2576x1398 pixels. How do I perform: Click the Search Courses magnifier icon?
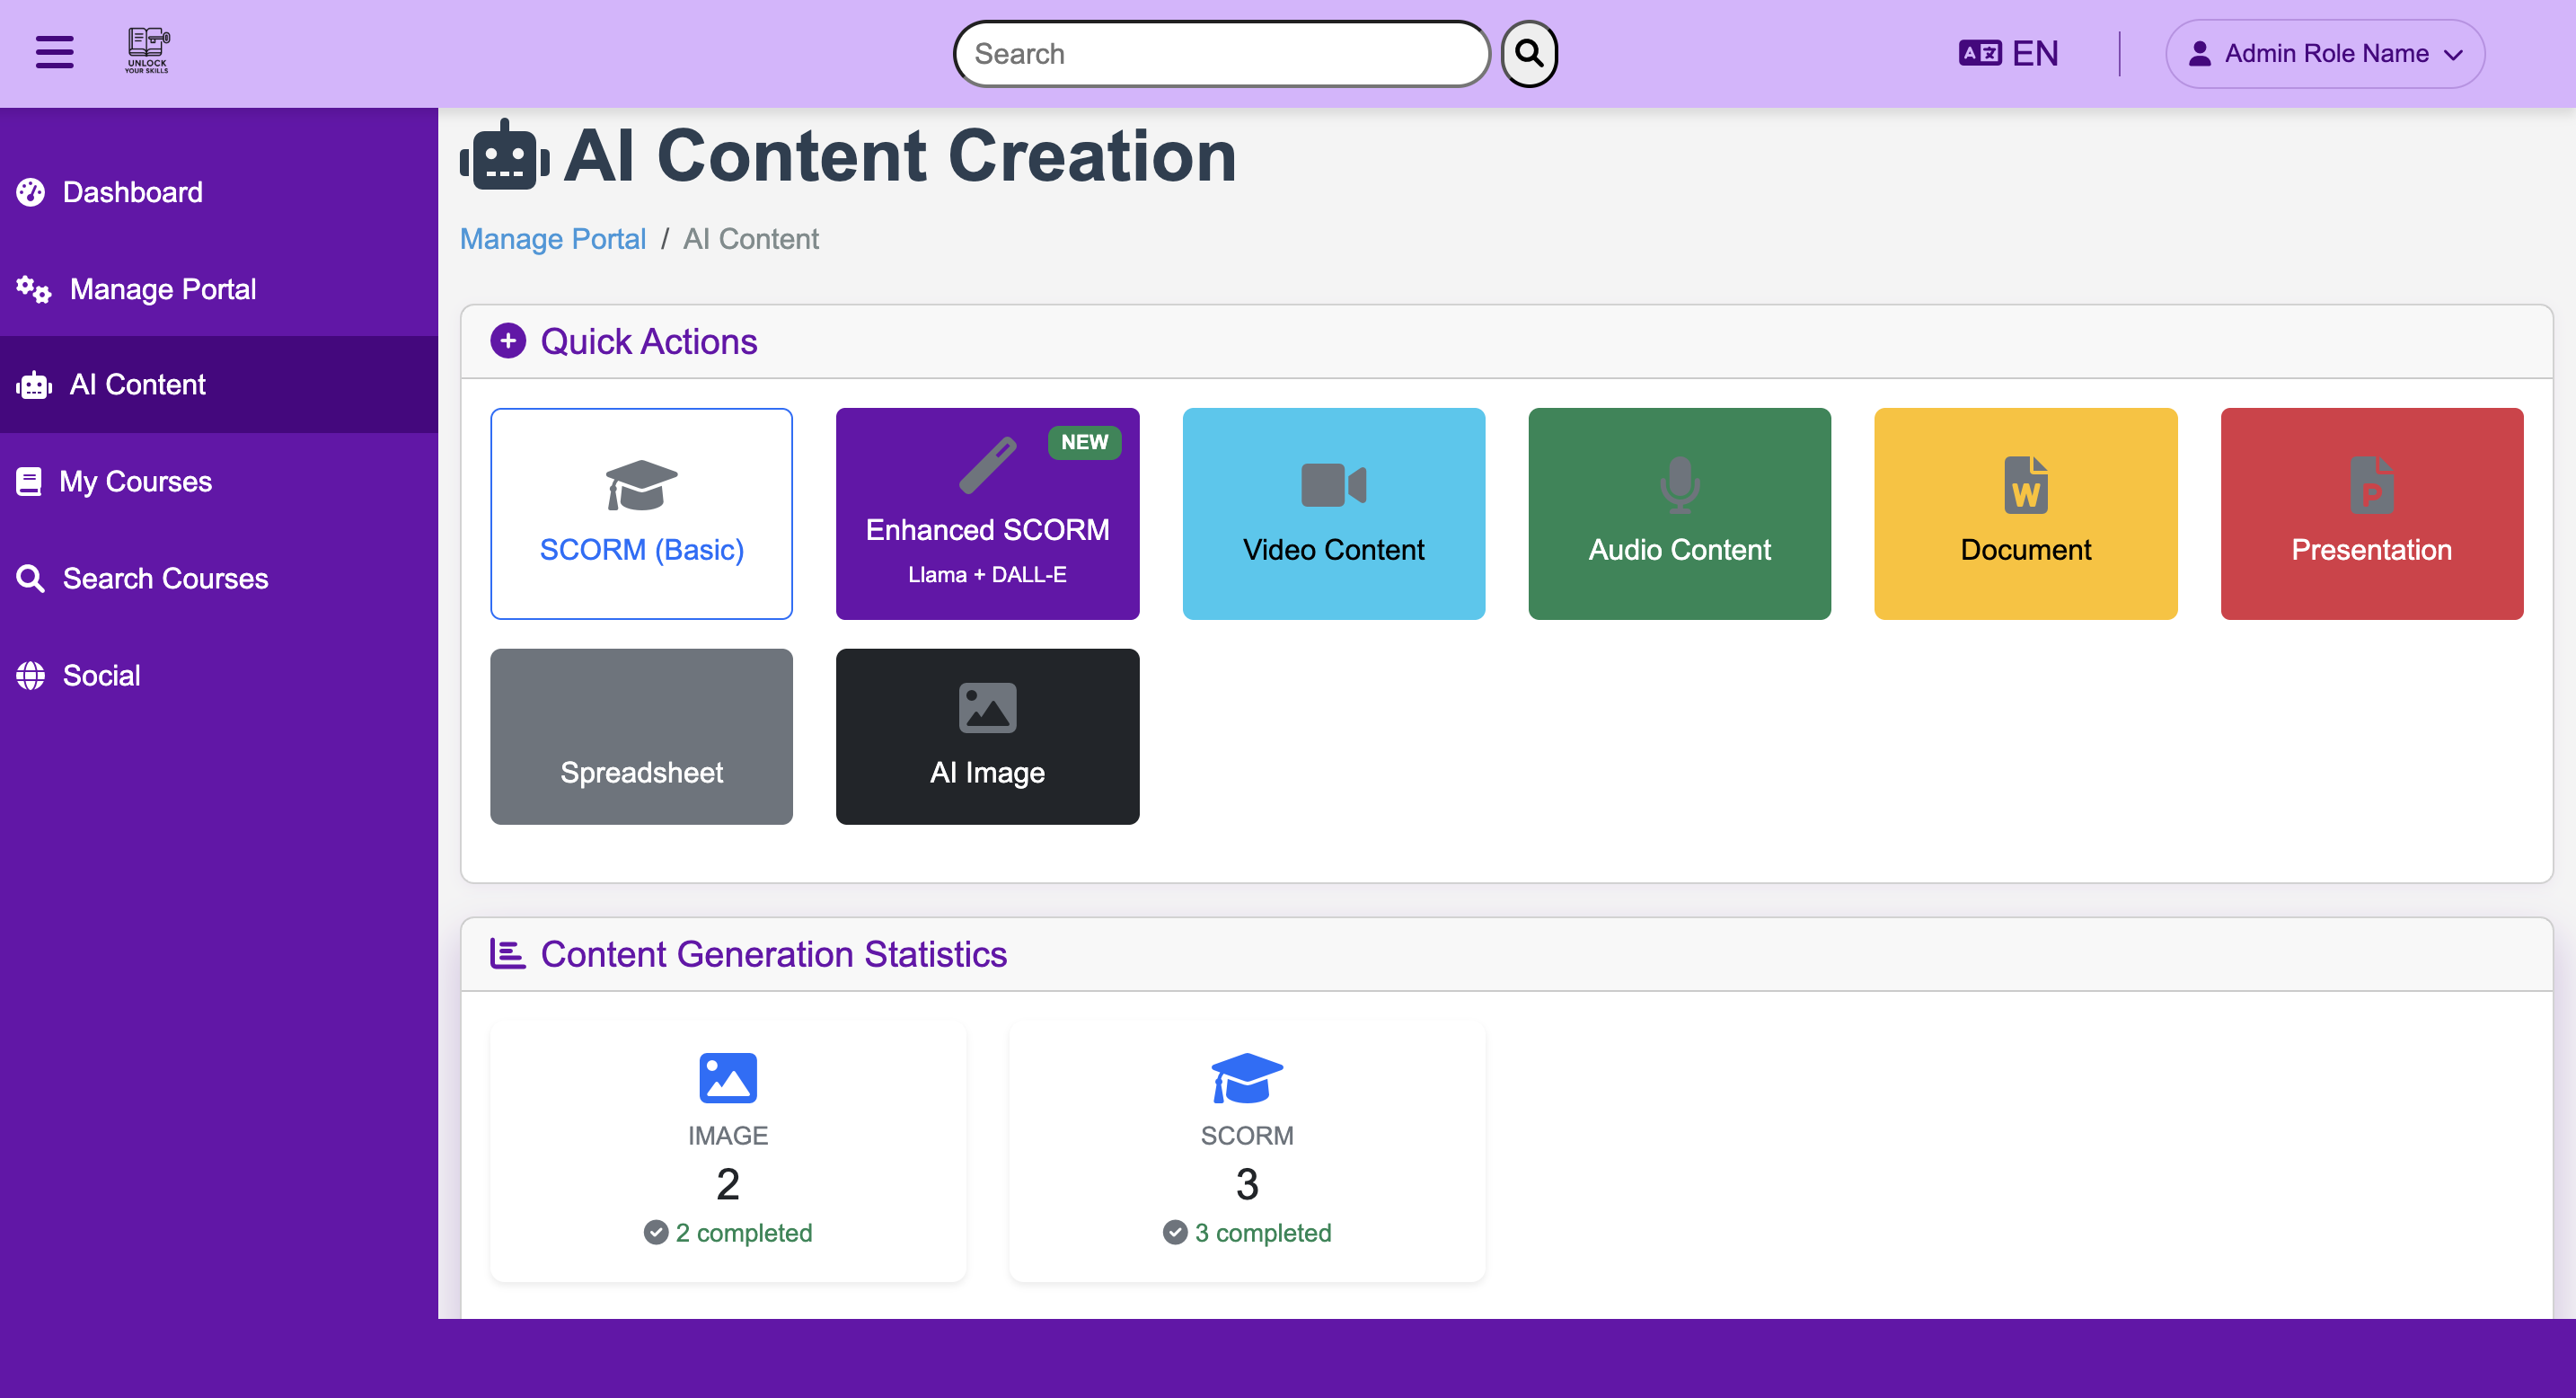(x=31, y=578)
